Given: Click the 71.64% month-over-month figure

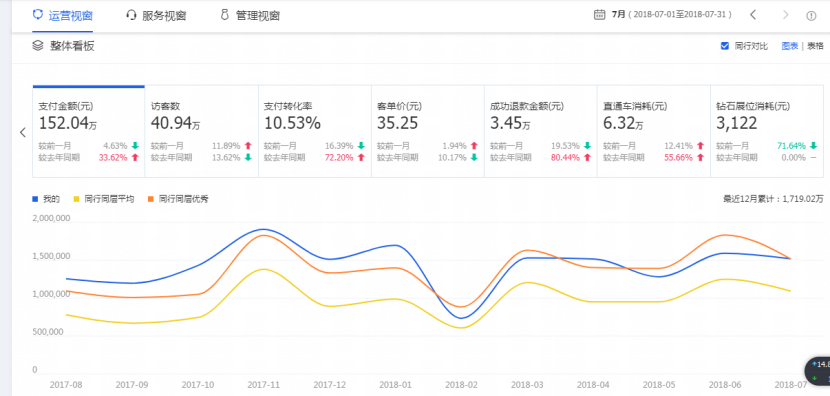Looking at the screenshot, I should [x=791, y=146].
